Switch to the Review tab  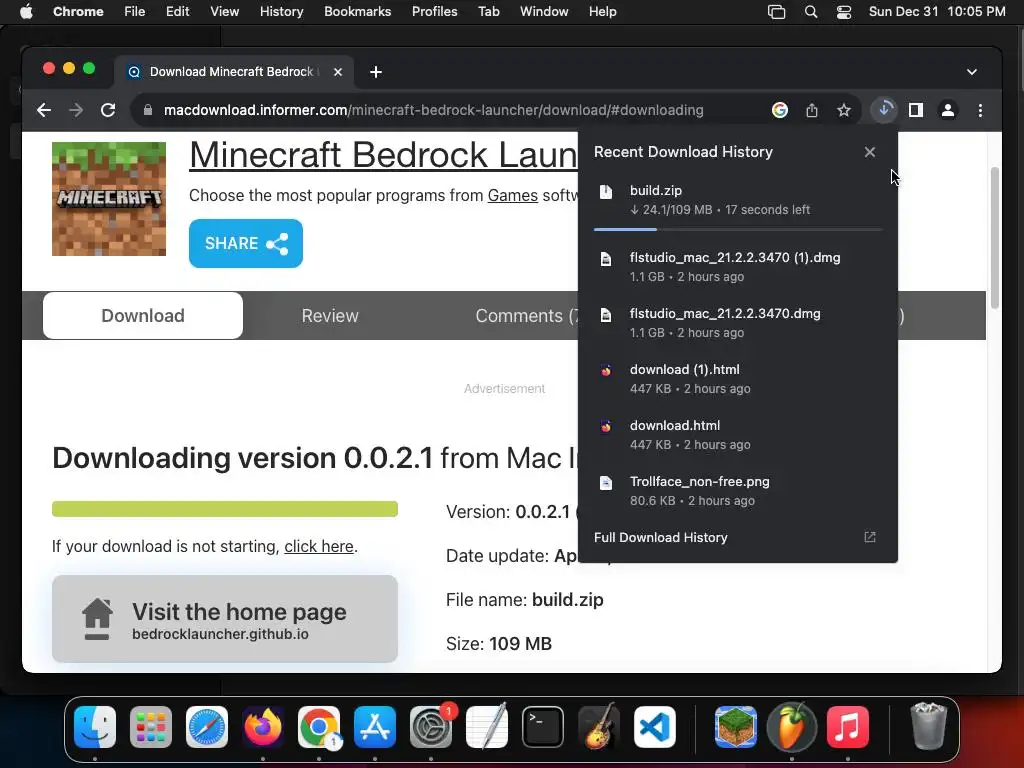pos(330,315)
